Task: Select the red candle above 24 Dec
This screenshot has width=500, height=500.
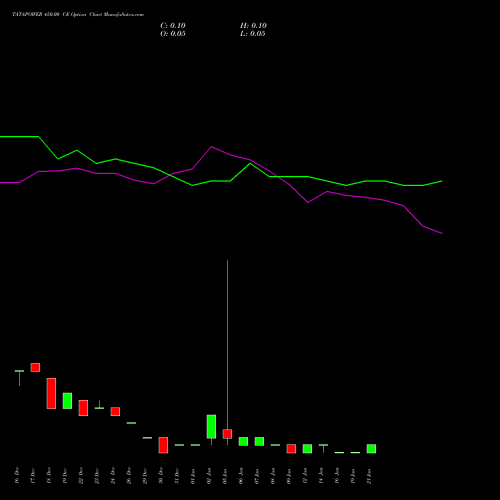Action: [x=115, y=411]
